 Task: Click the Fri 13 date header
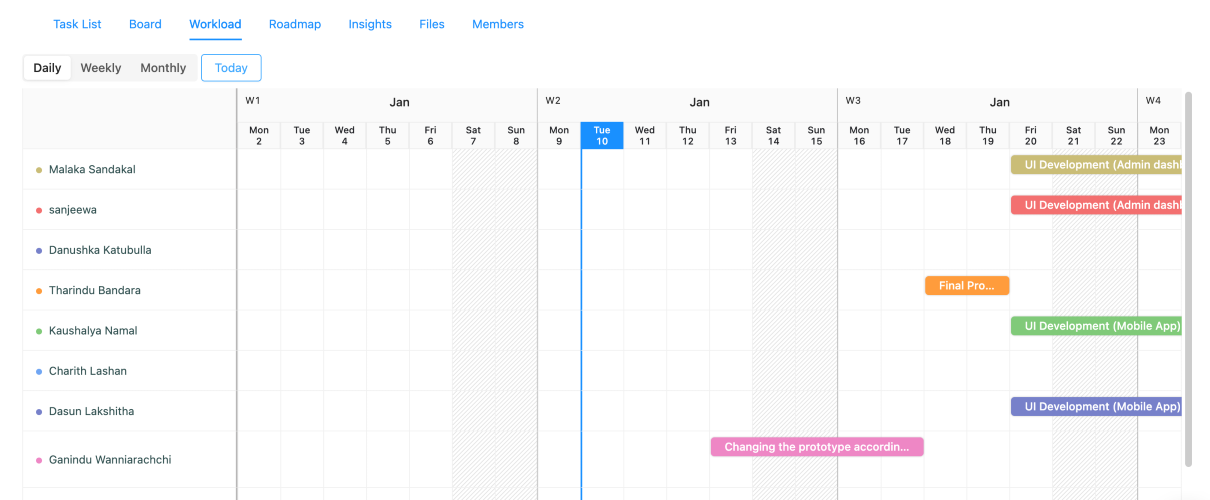pyautogui.click(x=731, y=136)
